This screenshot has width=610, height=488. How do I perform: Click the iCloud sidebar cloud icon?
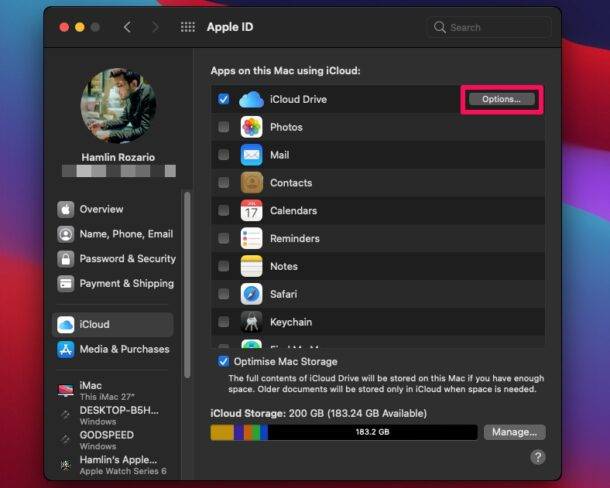pyautogui.click(x=66, y=325)
